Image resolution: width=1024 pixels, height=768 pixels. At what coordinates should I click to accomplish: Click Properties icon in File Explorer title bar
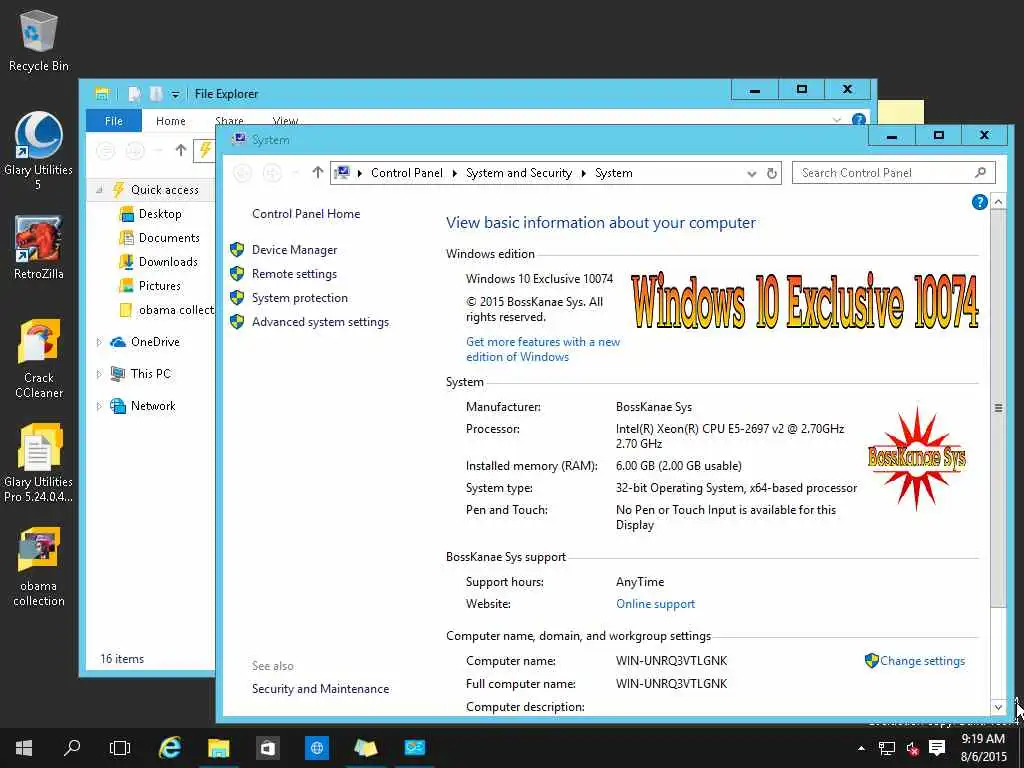135,94
